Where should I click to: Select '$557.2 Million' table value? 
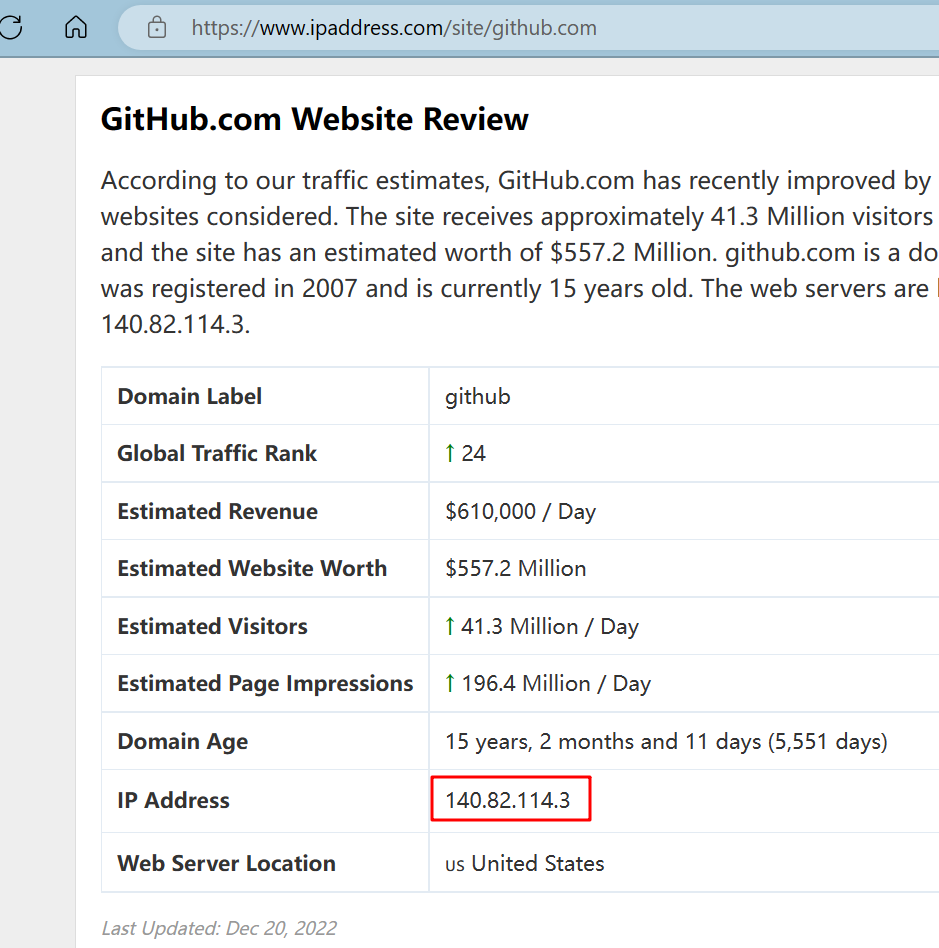click(516, 568)
